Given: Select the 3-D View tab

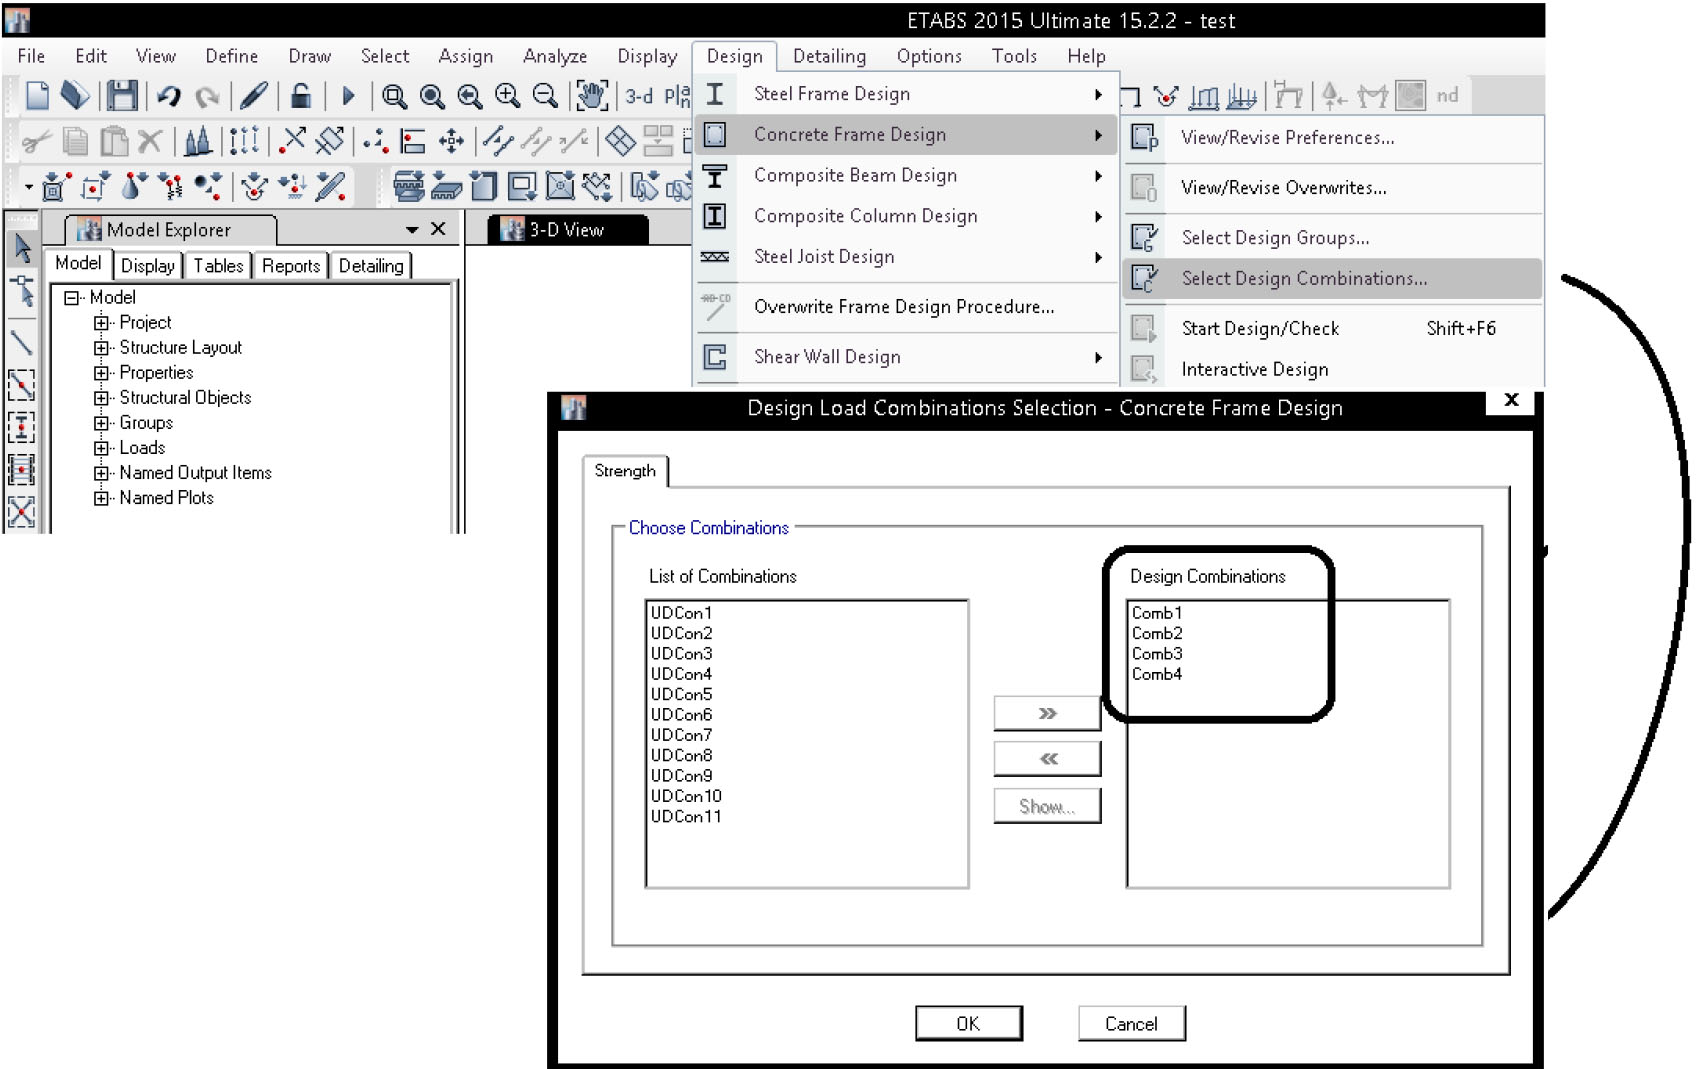Looking at the screenshot, I should click(567, 230).
